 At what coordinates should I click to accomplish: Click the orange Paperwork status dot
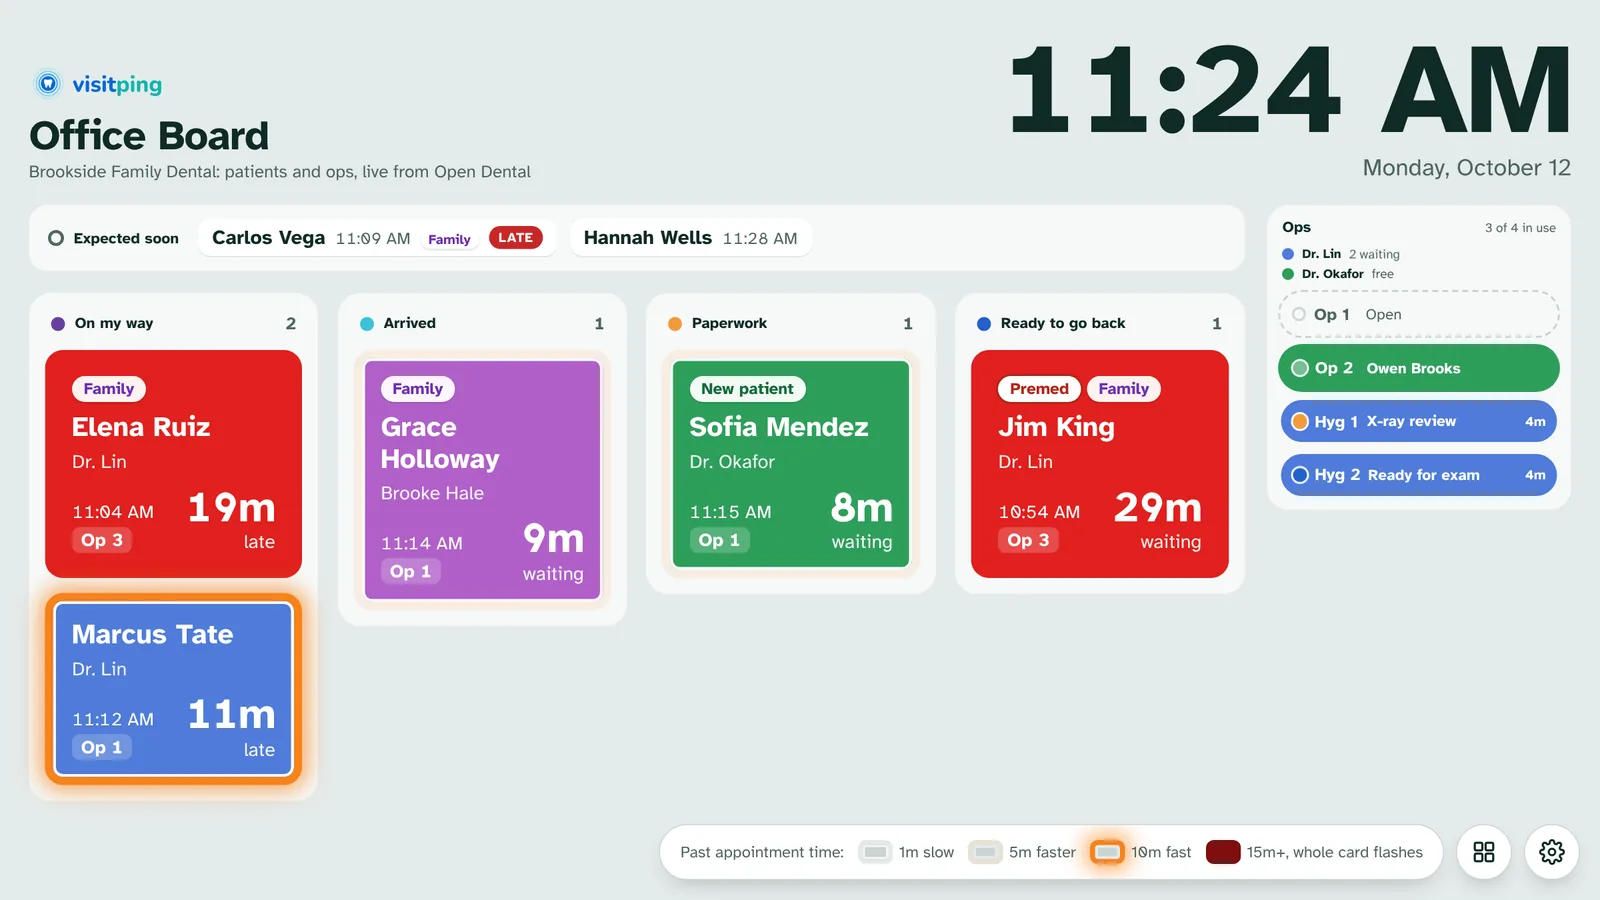pyautogui.click(x=675, y=324)
